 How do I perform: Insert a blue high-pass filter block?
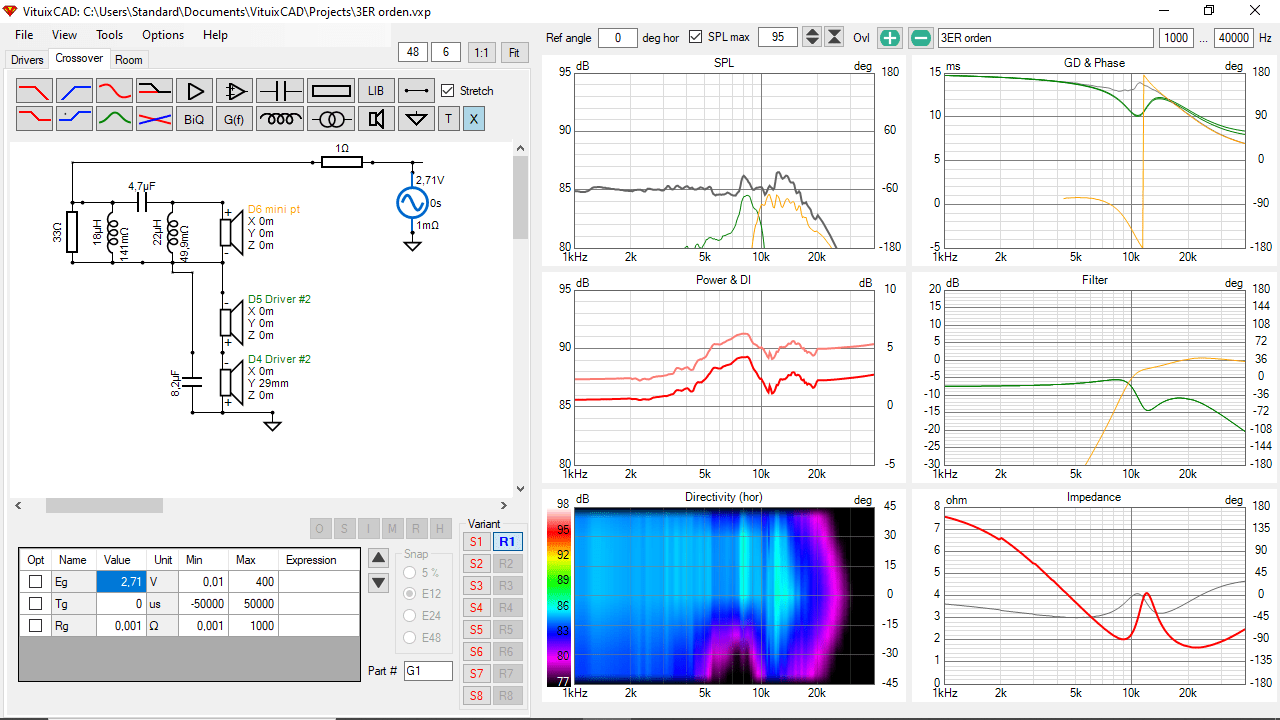(75, 91)
